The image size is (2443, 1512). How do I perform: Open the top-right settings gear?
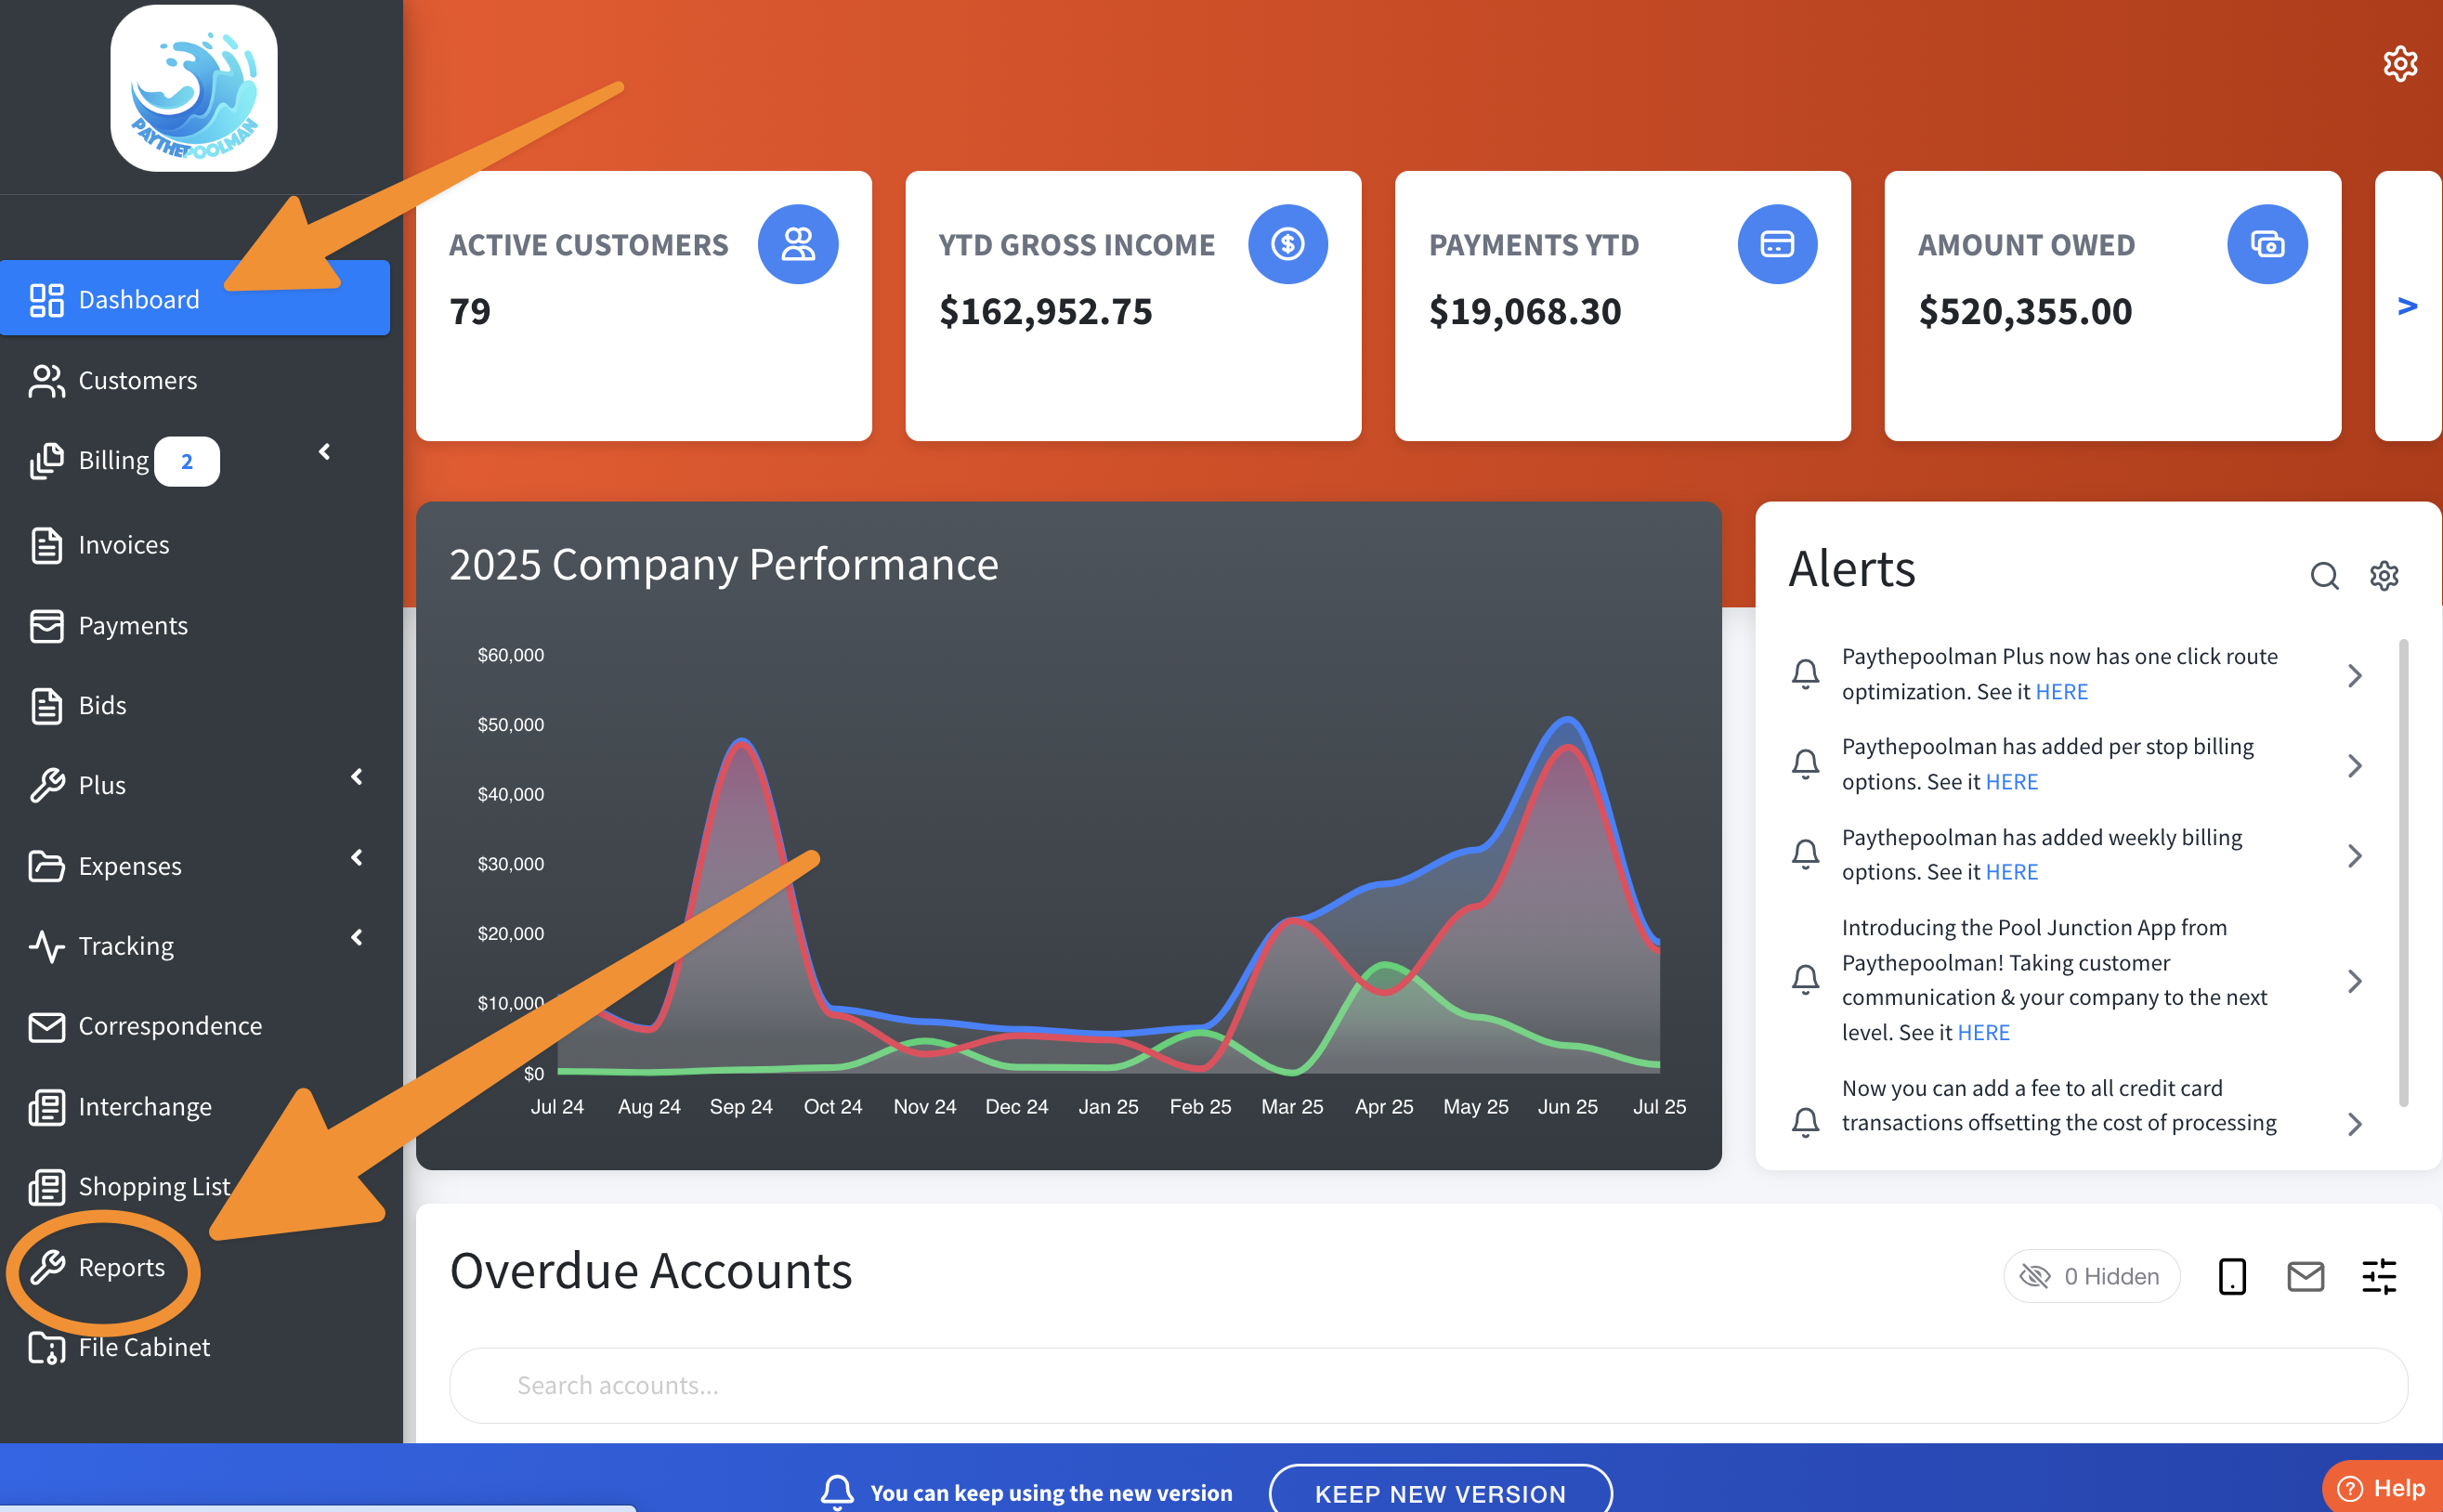point(2399,64)
